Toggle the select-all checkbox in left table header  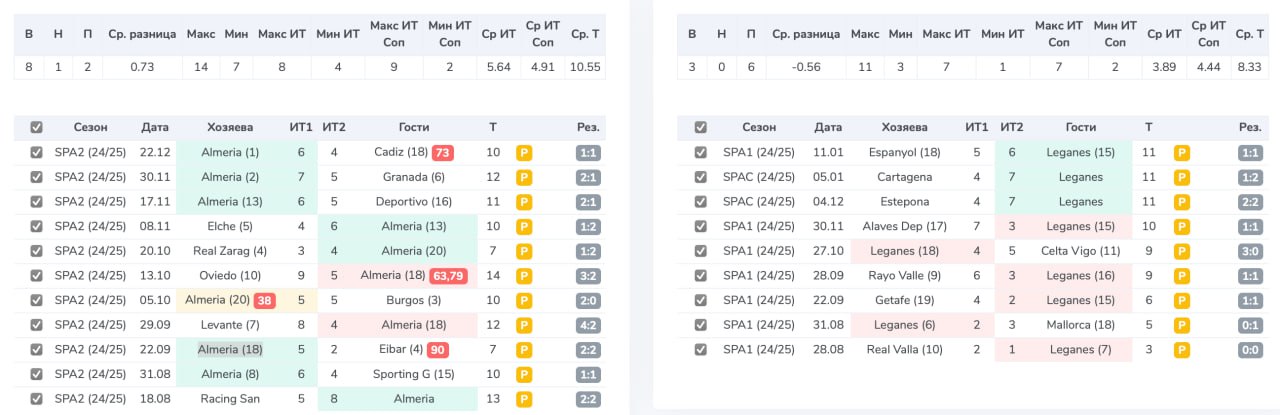pyautogui.click(x=37, y=127)
